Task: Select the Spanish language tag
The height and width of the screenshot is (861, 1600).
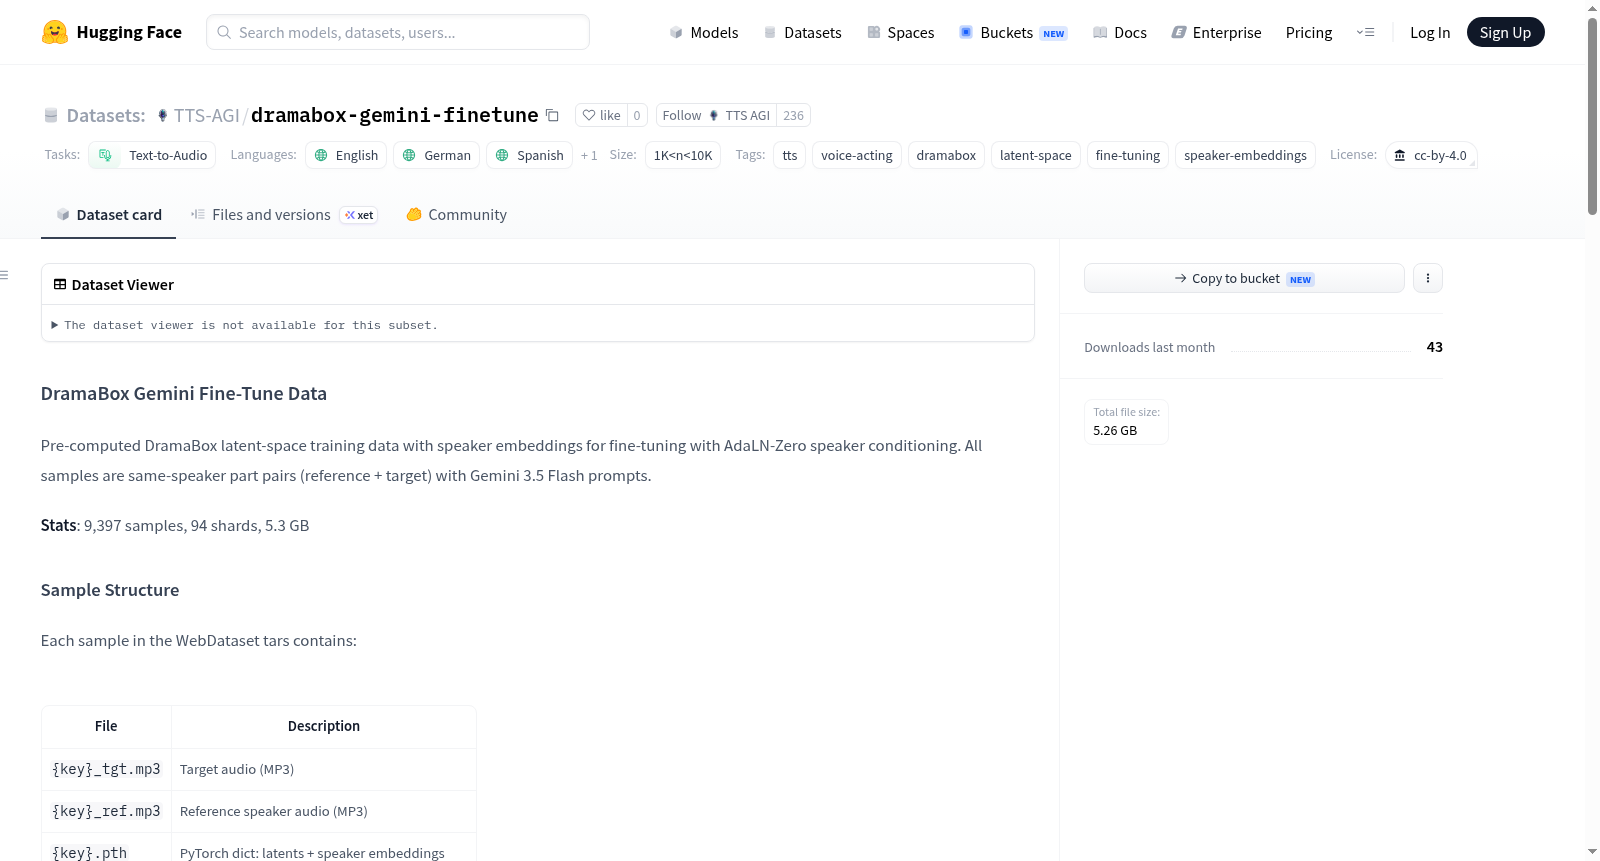Action: coord(529,155)
